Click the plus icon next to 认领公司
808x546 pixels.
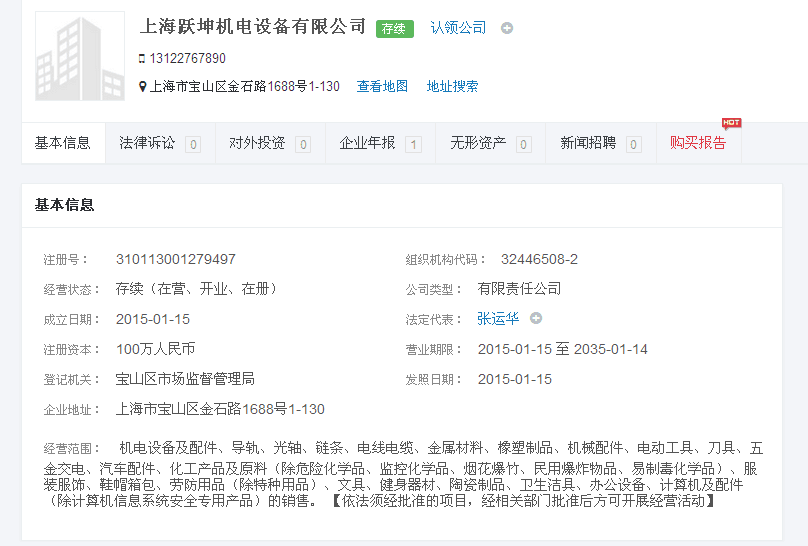click(x=507, y=28)
